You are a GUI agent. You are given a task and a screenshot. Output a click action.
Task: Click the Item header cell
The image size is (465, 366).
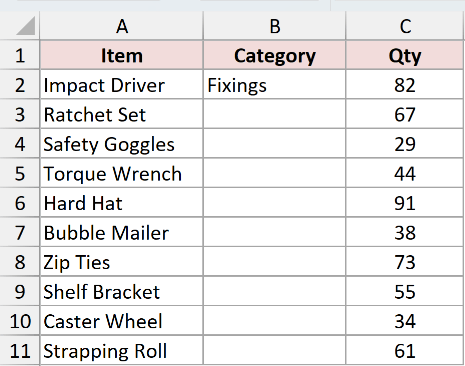121,55
